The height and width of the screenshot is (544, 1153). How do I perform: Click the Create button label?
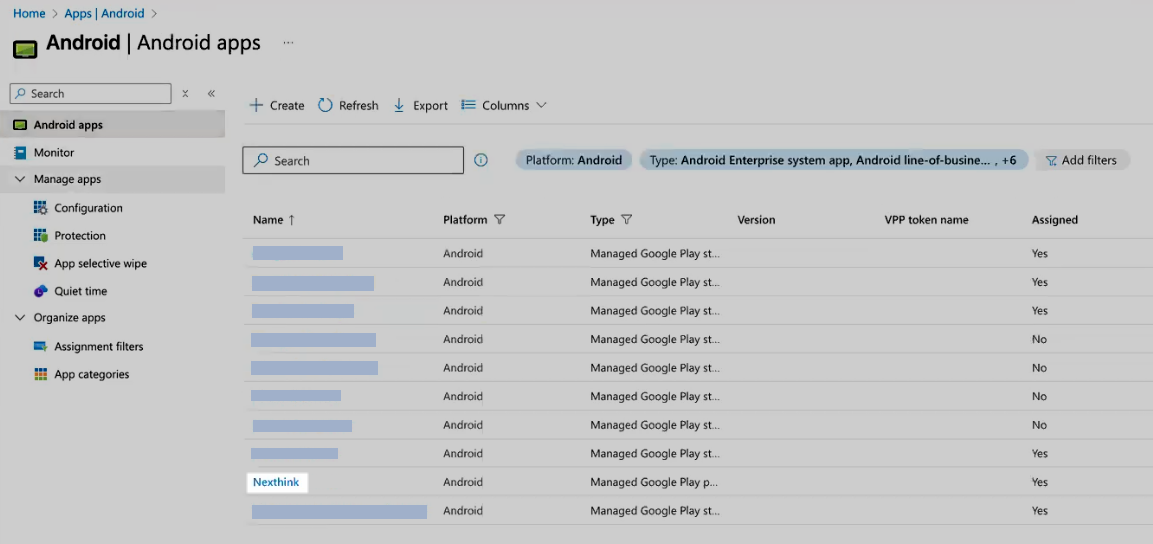click(287, 105)
